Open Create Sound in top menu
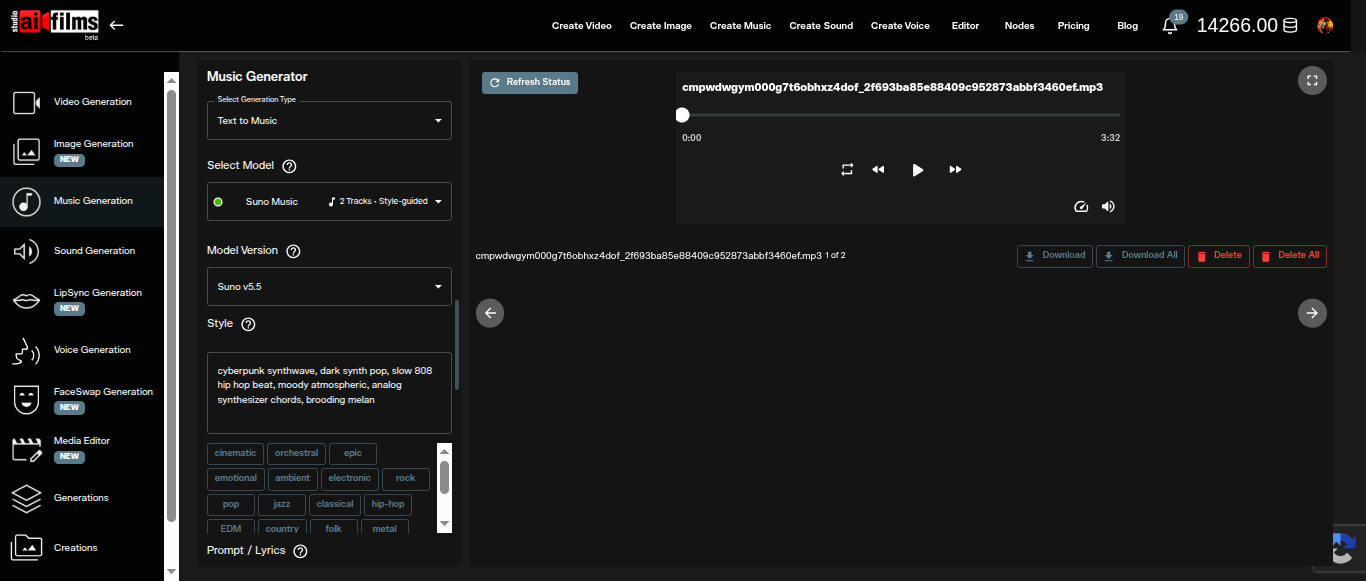 (821, 26)
